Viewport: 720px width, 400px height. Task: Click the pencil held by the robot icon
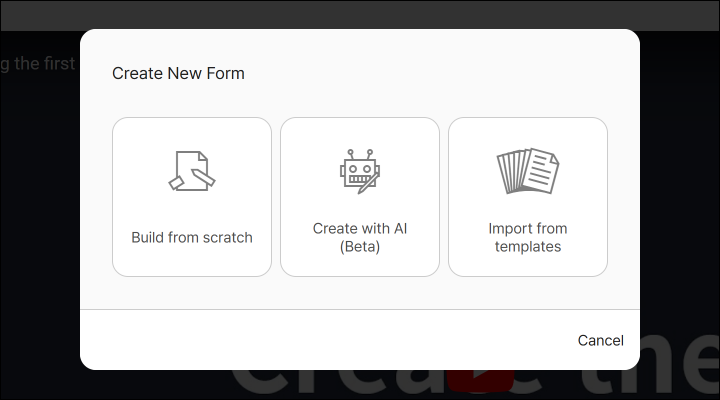click(x=370, y=184)
